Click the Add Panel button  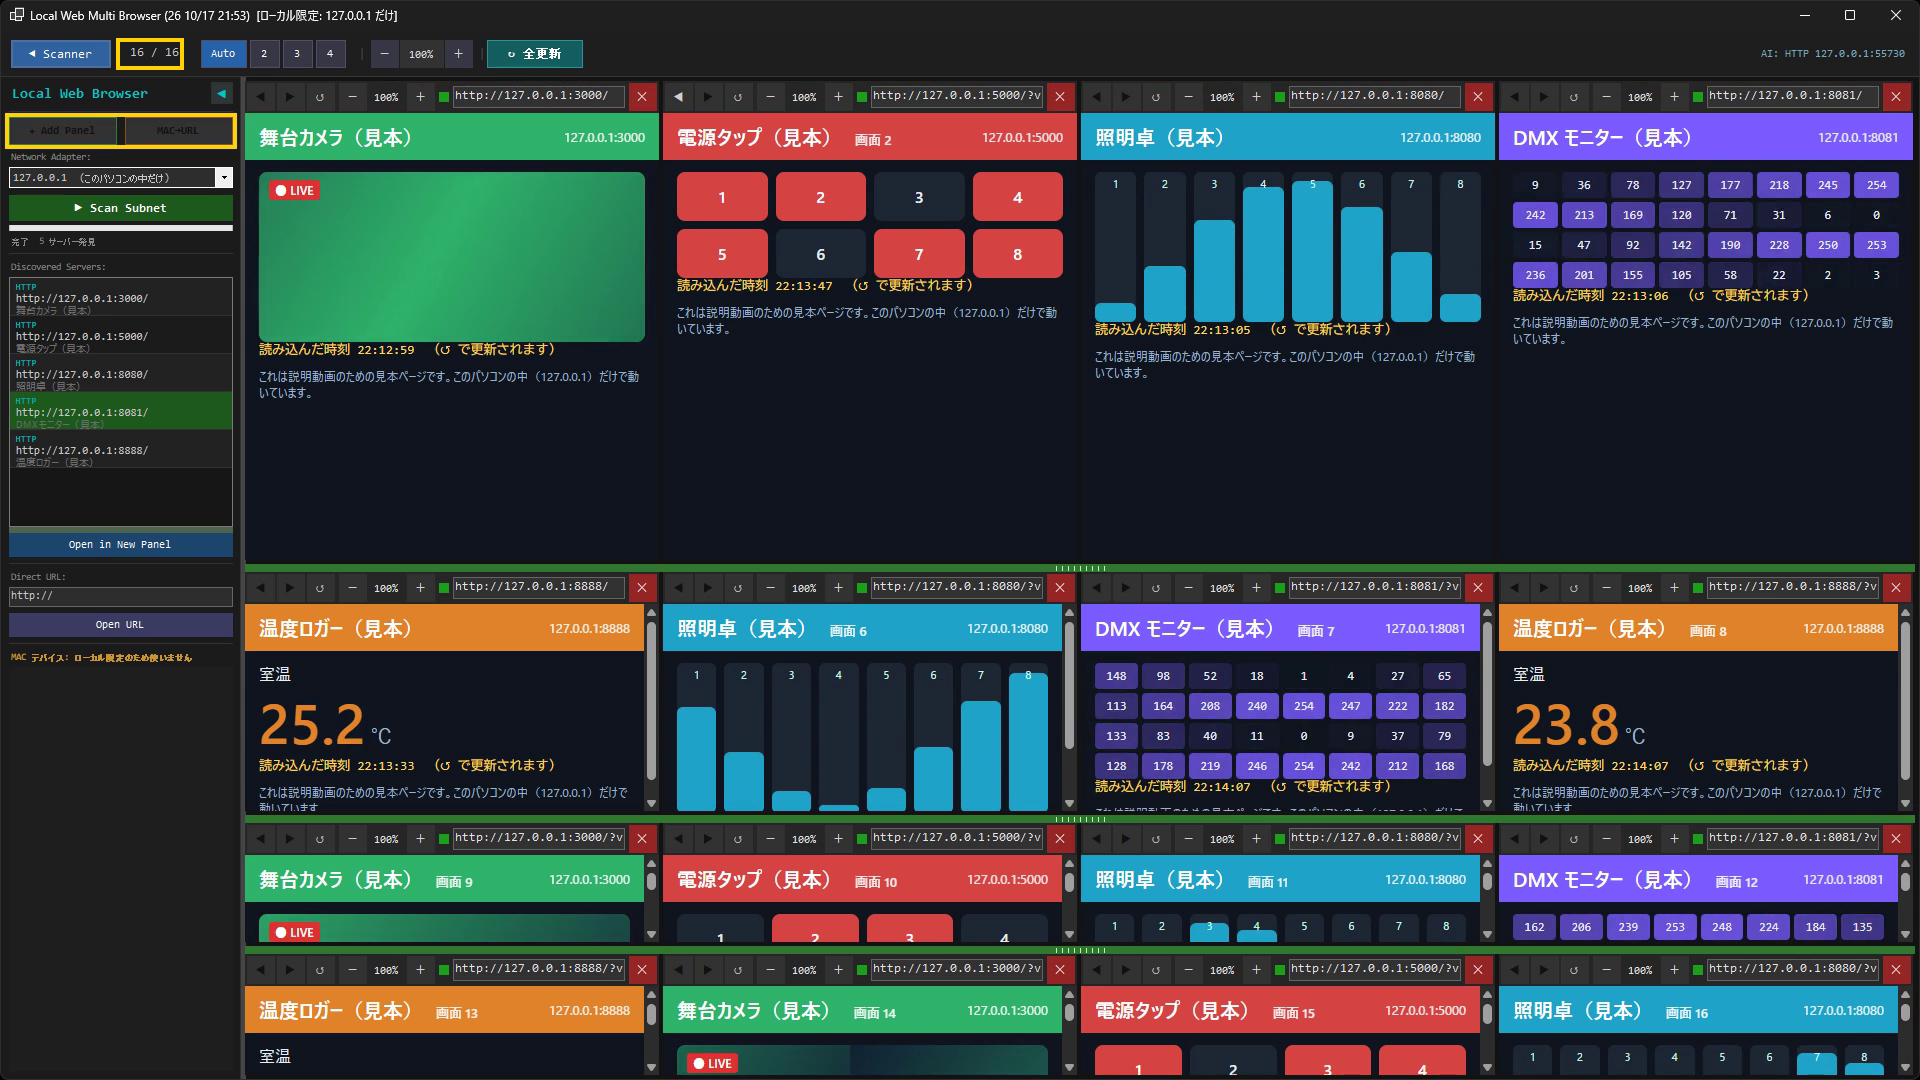62,131
